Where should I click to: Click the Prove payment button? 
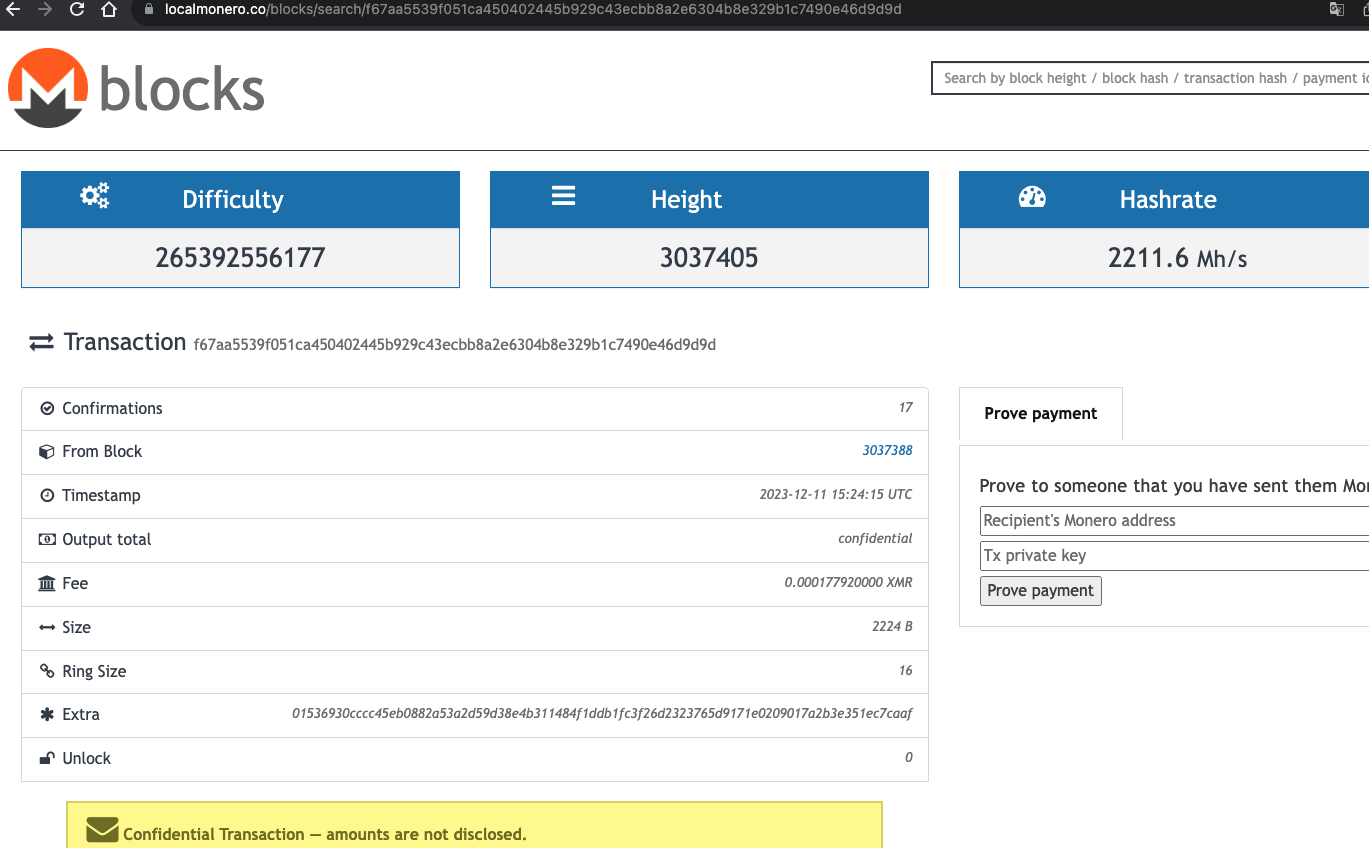[x=1040, y=591]
